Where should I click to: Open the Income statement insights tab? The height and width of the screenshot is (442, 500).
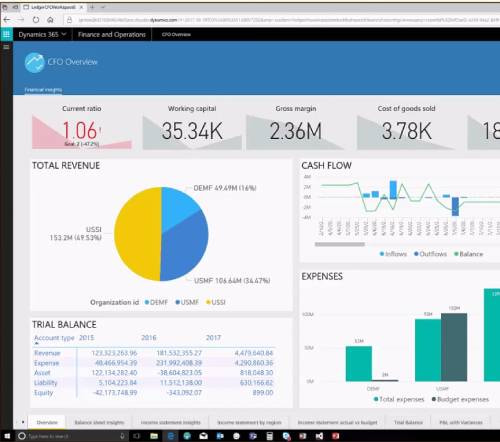coord(170,422)
